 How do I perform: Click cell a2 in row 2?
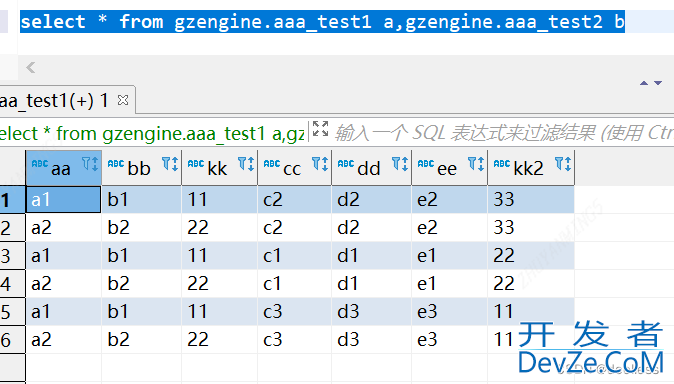point(64,227)
